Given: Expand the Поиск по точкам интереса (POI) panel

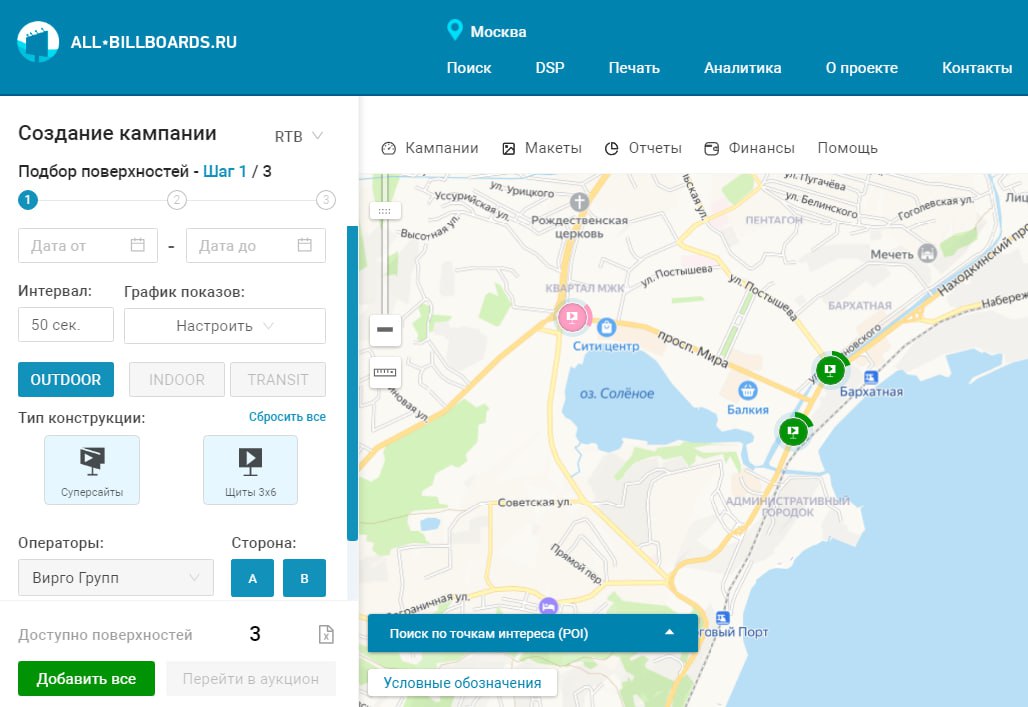Looking at the screenshot, I should [x=532, y=633].
